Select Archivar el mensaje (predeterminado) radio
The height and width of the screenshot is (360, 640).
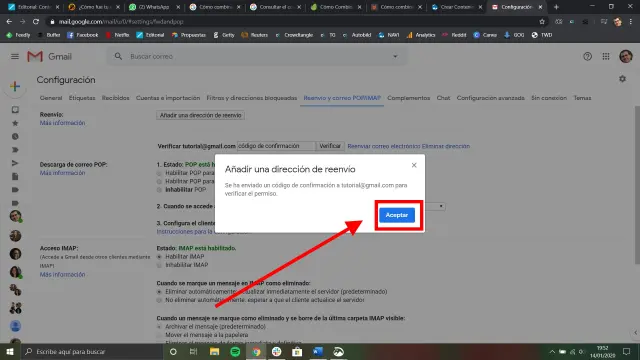click(159, 327)
